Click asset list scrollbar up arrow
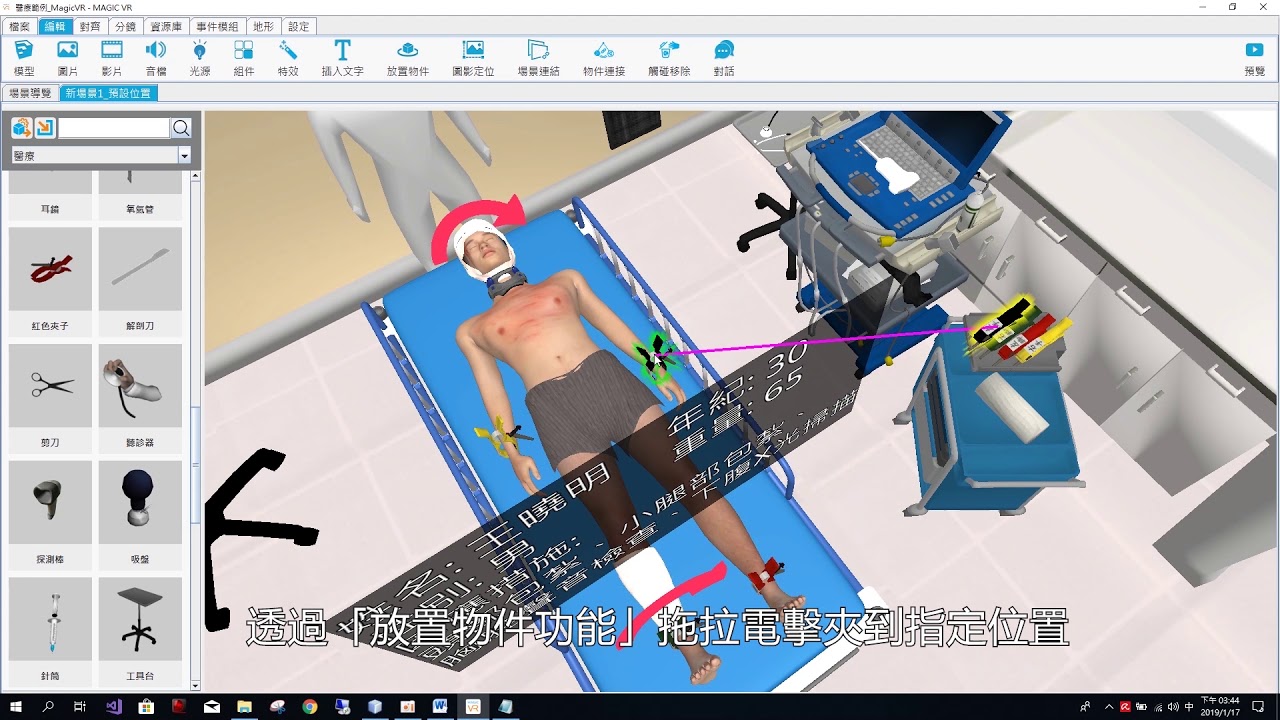The height and width of the screenshot is (720, 1280). [195, 176]
